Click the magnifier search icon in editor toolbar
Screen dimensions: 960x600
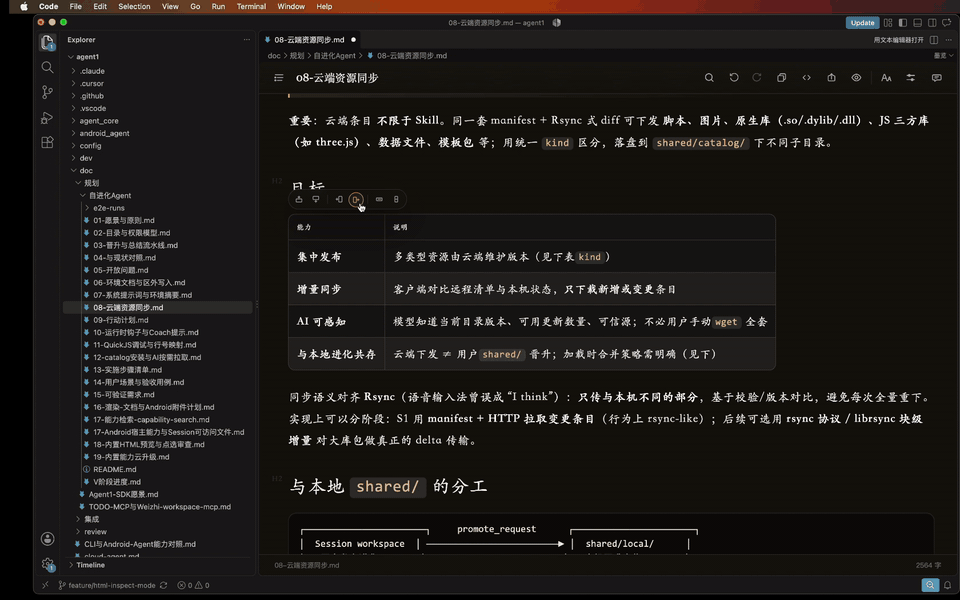(x=709, y=78)
